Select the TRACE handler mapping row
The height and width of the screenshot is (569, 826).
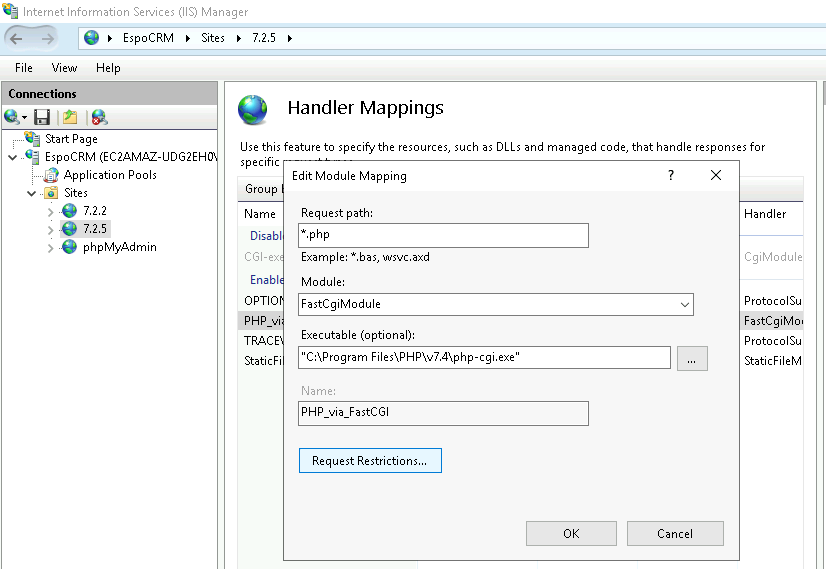pyautogui.click(x=263, y=341)
